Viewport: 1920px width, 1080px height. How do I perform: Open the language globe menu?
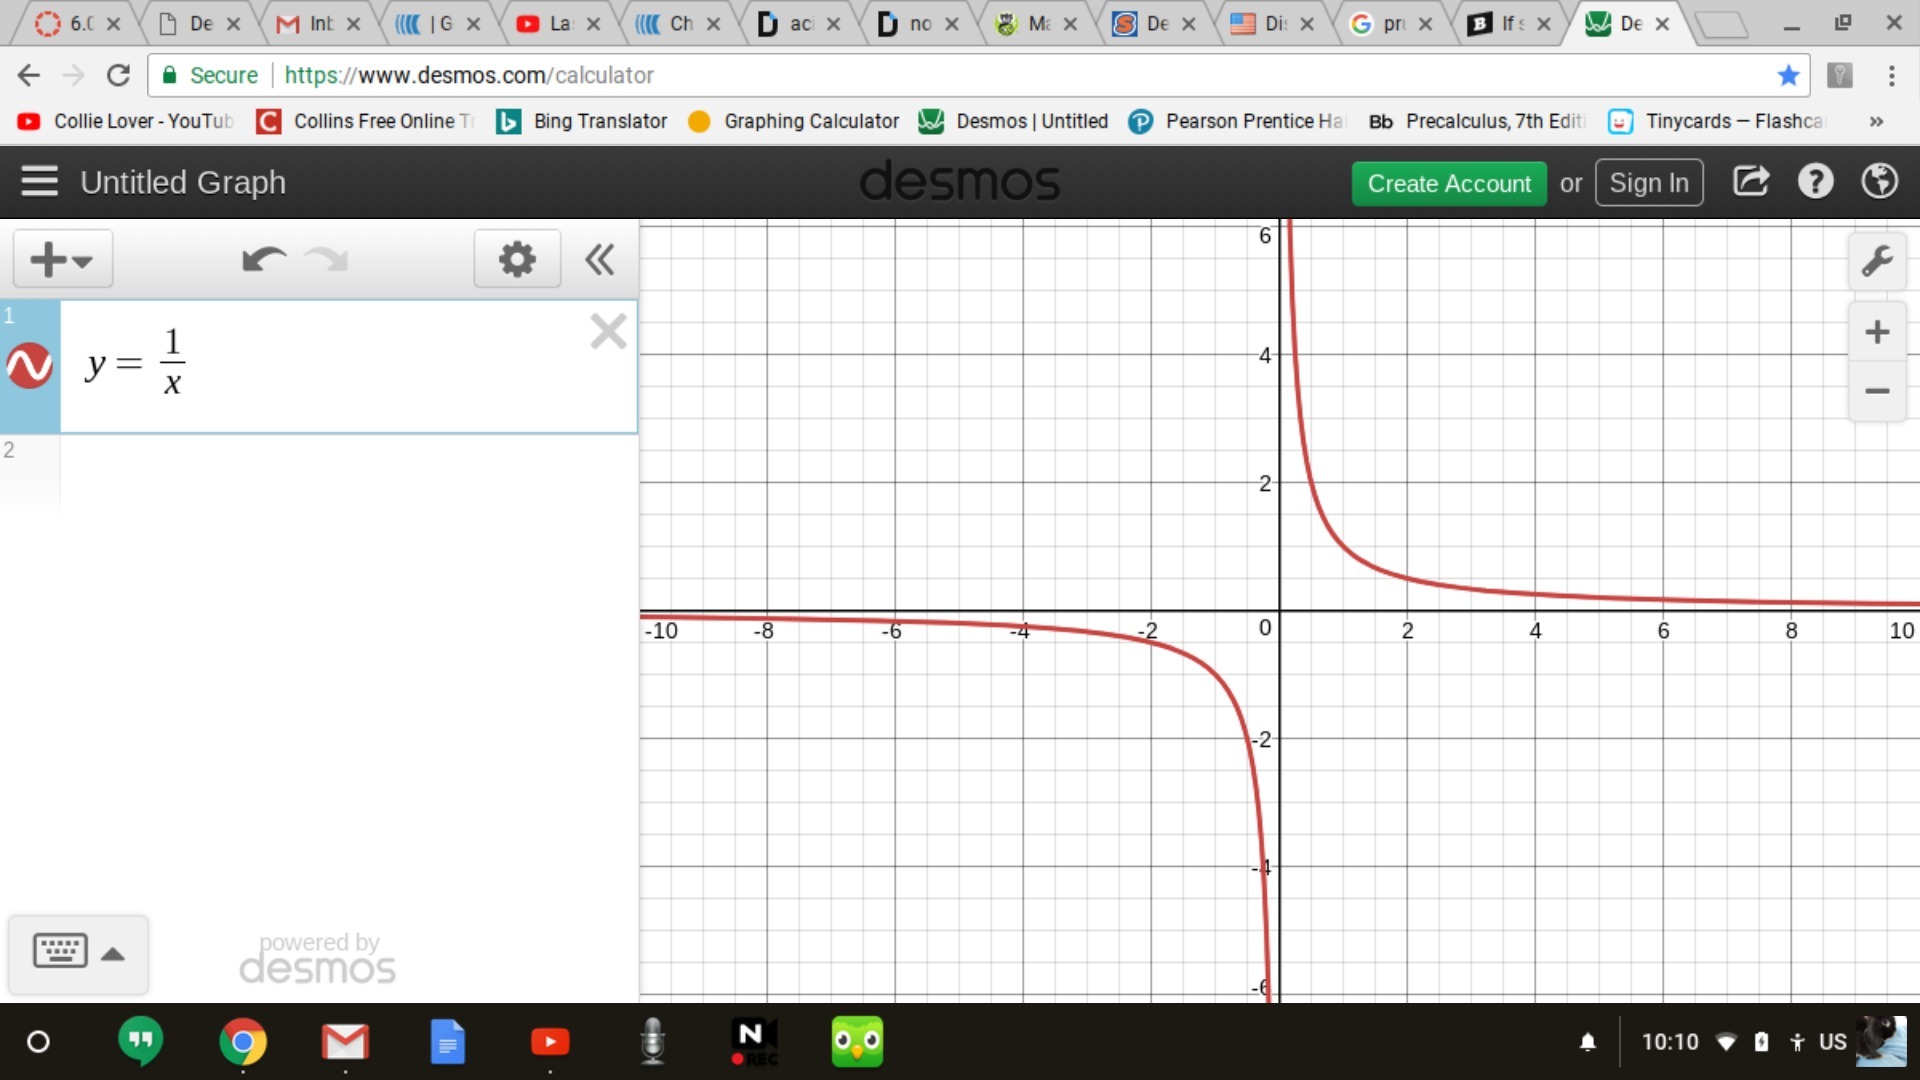1879,182
